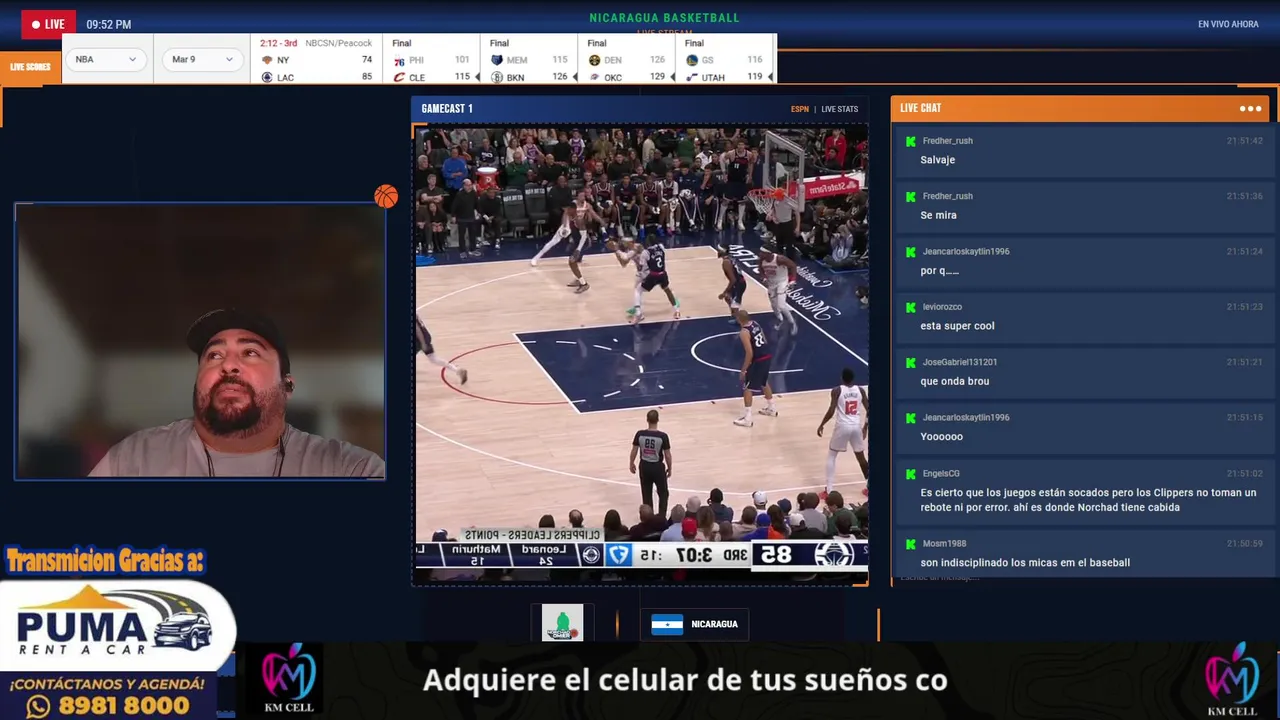Click the Cavaliers CLE team logo
This screenshot has width=1280, height=720.
pyautogui.click(x=399, y=77)
